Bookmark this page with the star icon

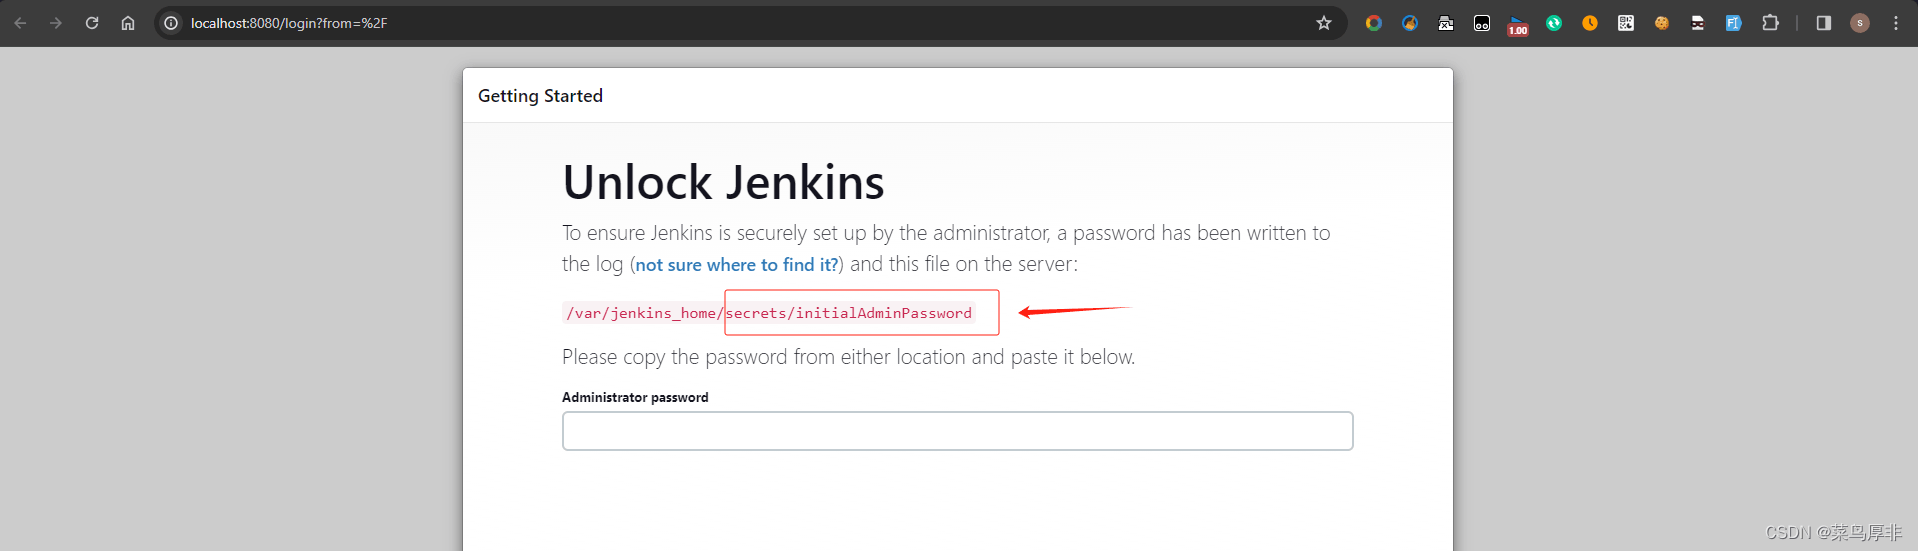coord(1324,23)
